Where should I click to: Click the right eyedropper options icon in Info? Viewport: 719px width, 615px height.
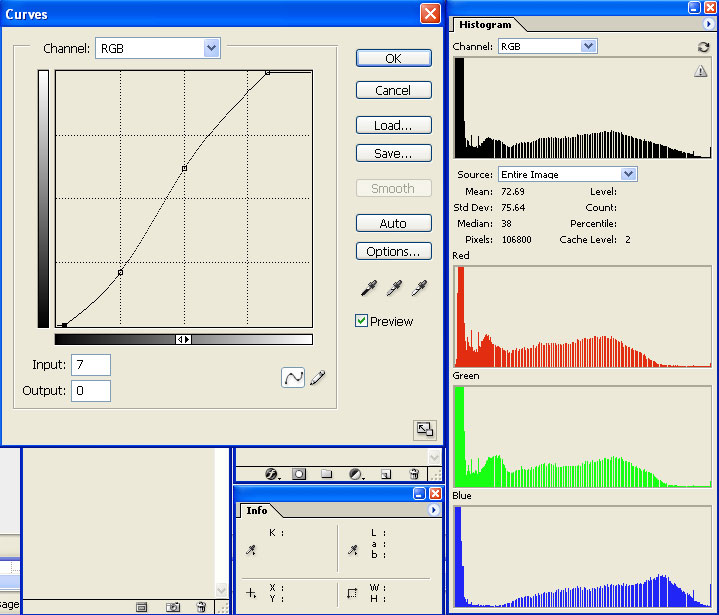pyautogui.click(x=353, y=550)
